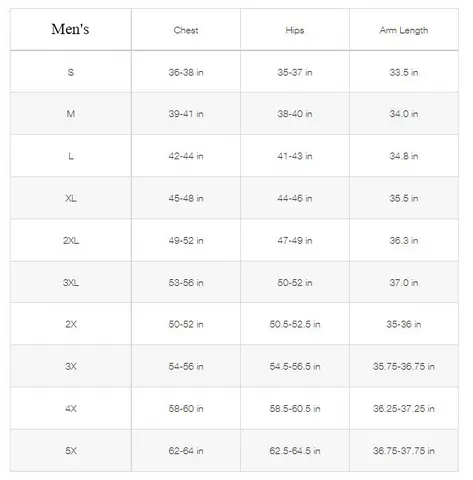Click the 3XL size row label
The image size is (473, 480).
pos(71,283)
